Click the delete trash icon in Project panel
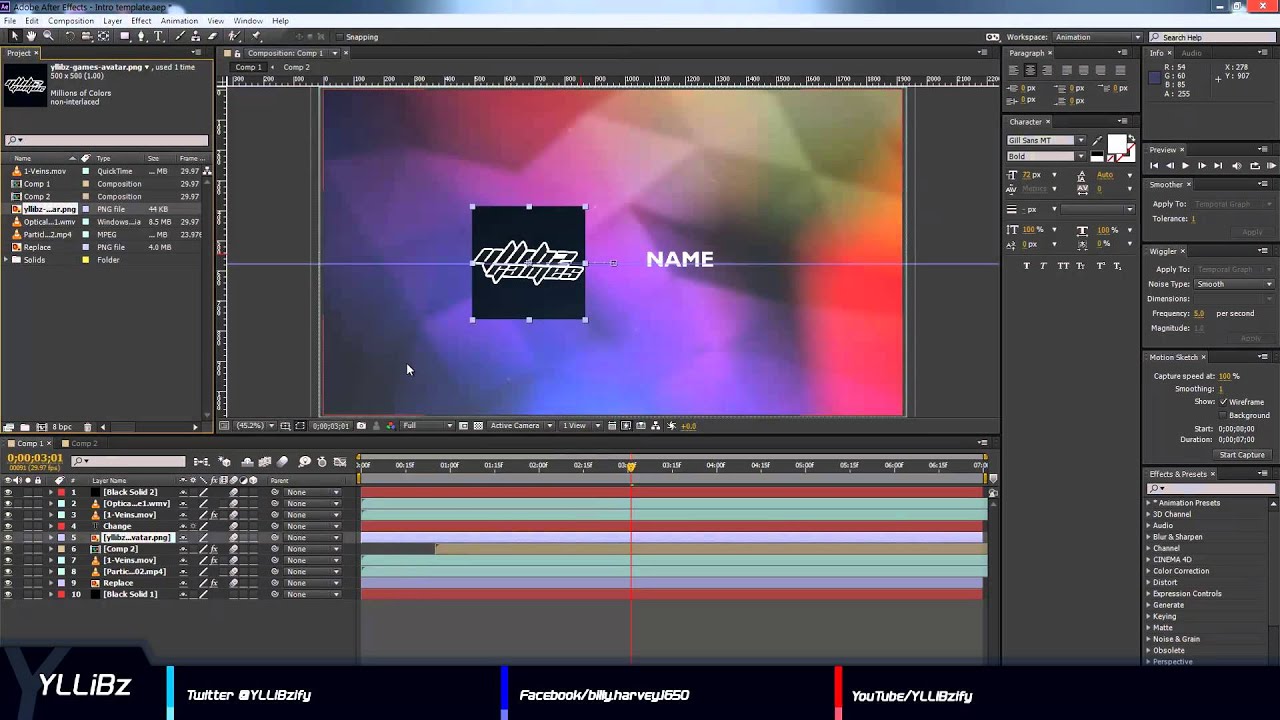1280x720 pixels. click(x=87, y=427)
